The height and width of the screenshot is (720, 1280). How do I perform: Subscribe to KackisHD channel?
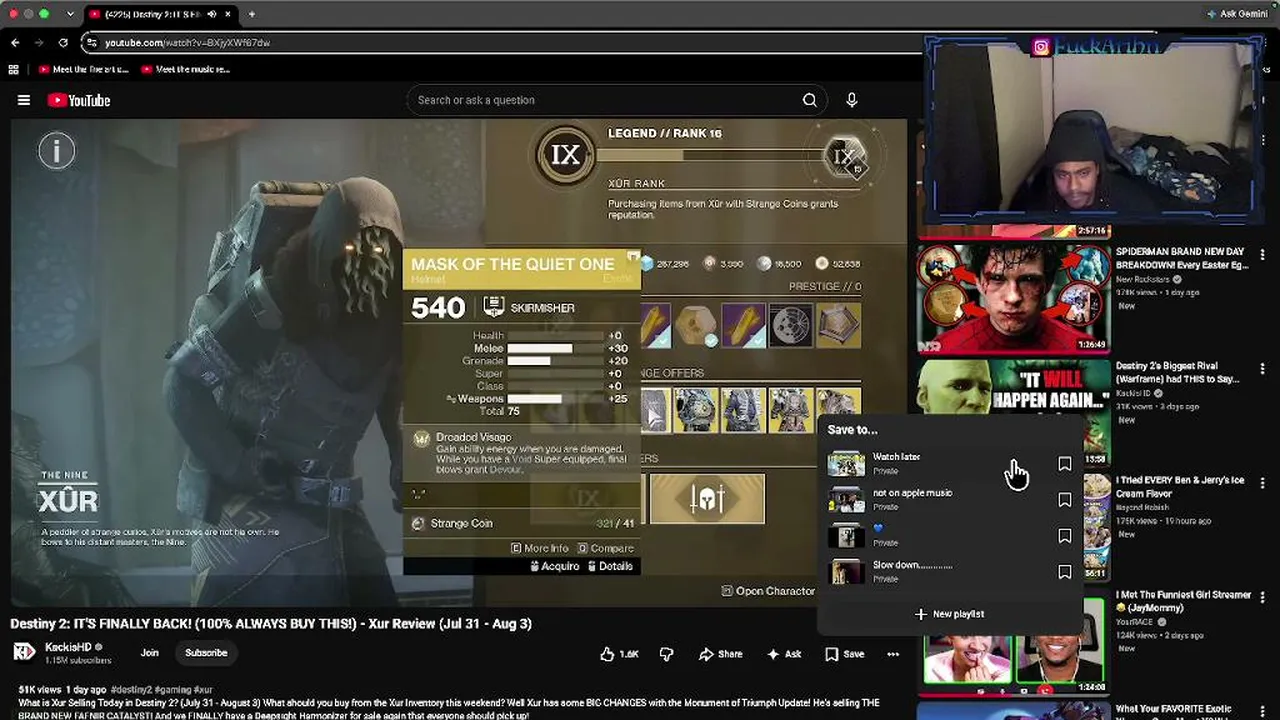point(206,653)
